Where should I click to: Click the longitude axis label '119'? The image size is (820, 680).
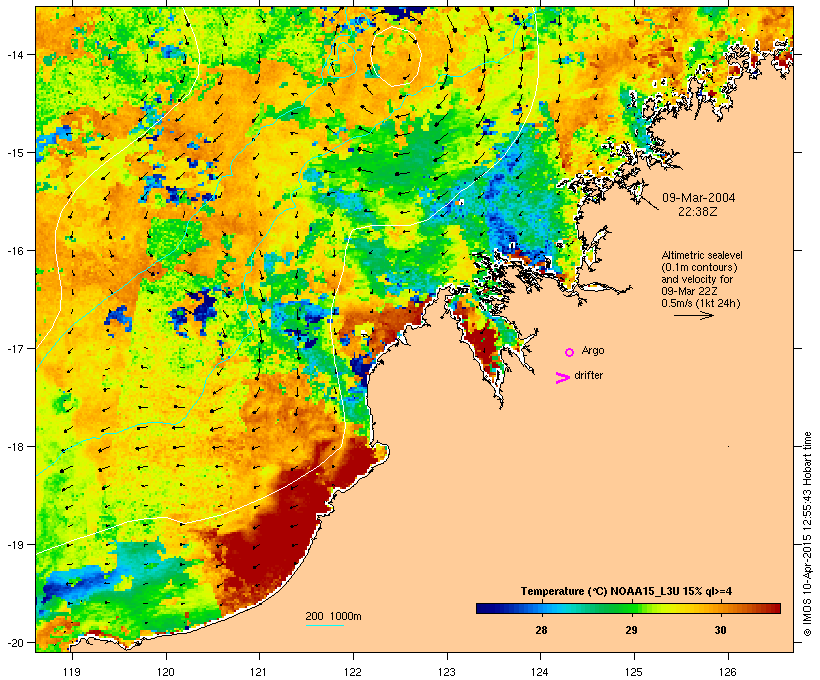72,672
